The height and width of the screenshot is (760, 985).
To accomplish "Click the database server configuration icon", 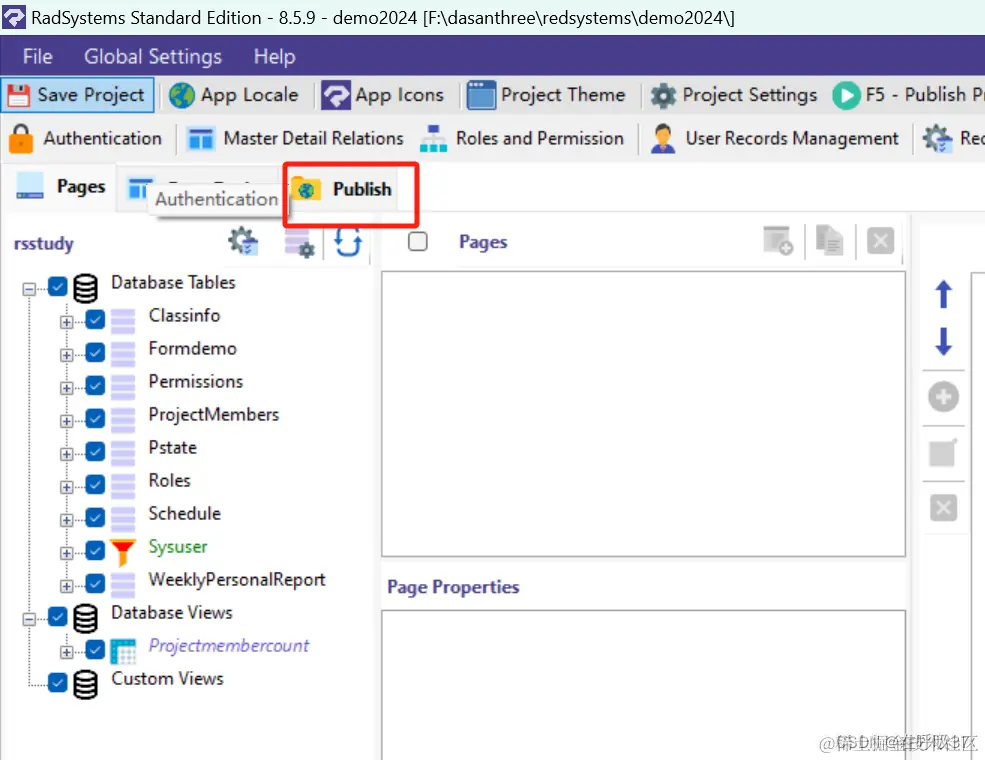I will [298, 242].
